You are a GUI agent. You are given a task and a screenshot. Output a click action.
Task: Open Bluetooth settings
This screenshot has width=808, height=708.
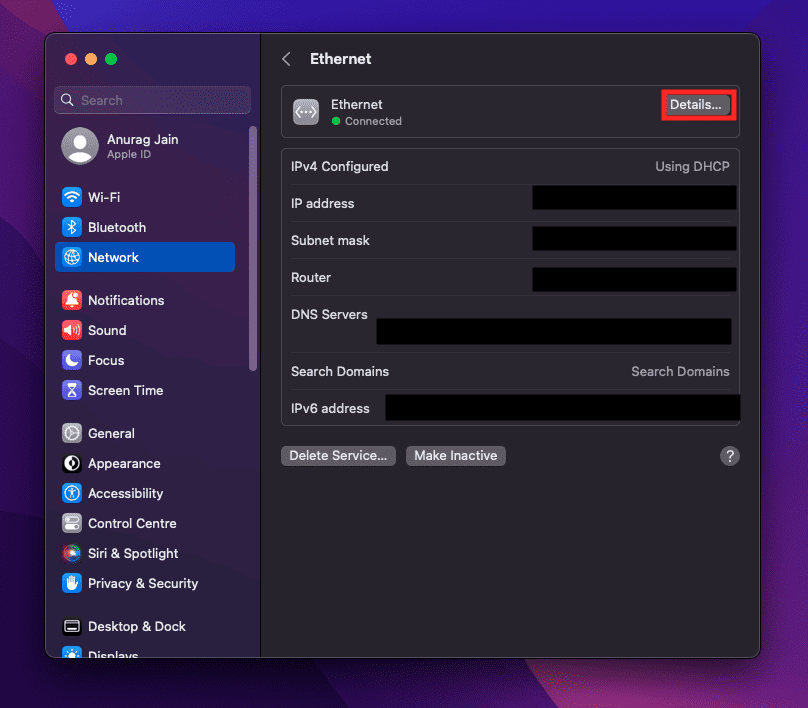[x=145, y=227]
